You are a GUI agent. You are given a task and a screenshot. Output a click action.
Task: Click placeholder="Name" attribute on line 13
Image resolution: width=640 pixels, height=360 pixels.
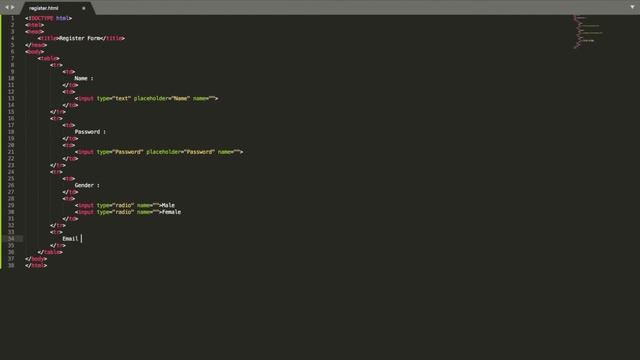162,98
